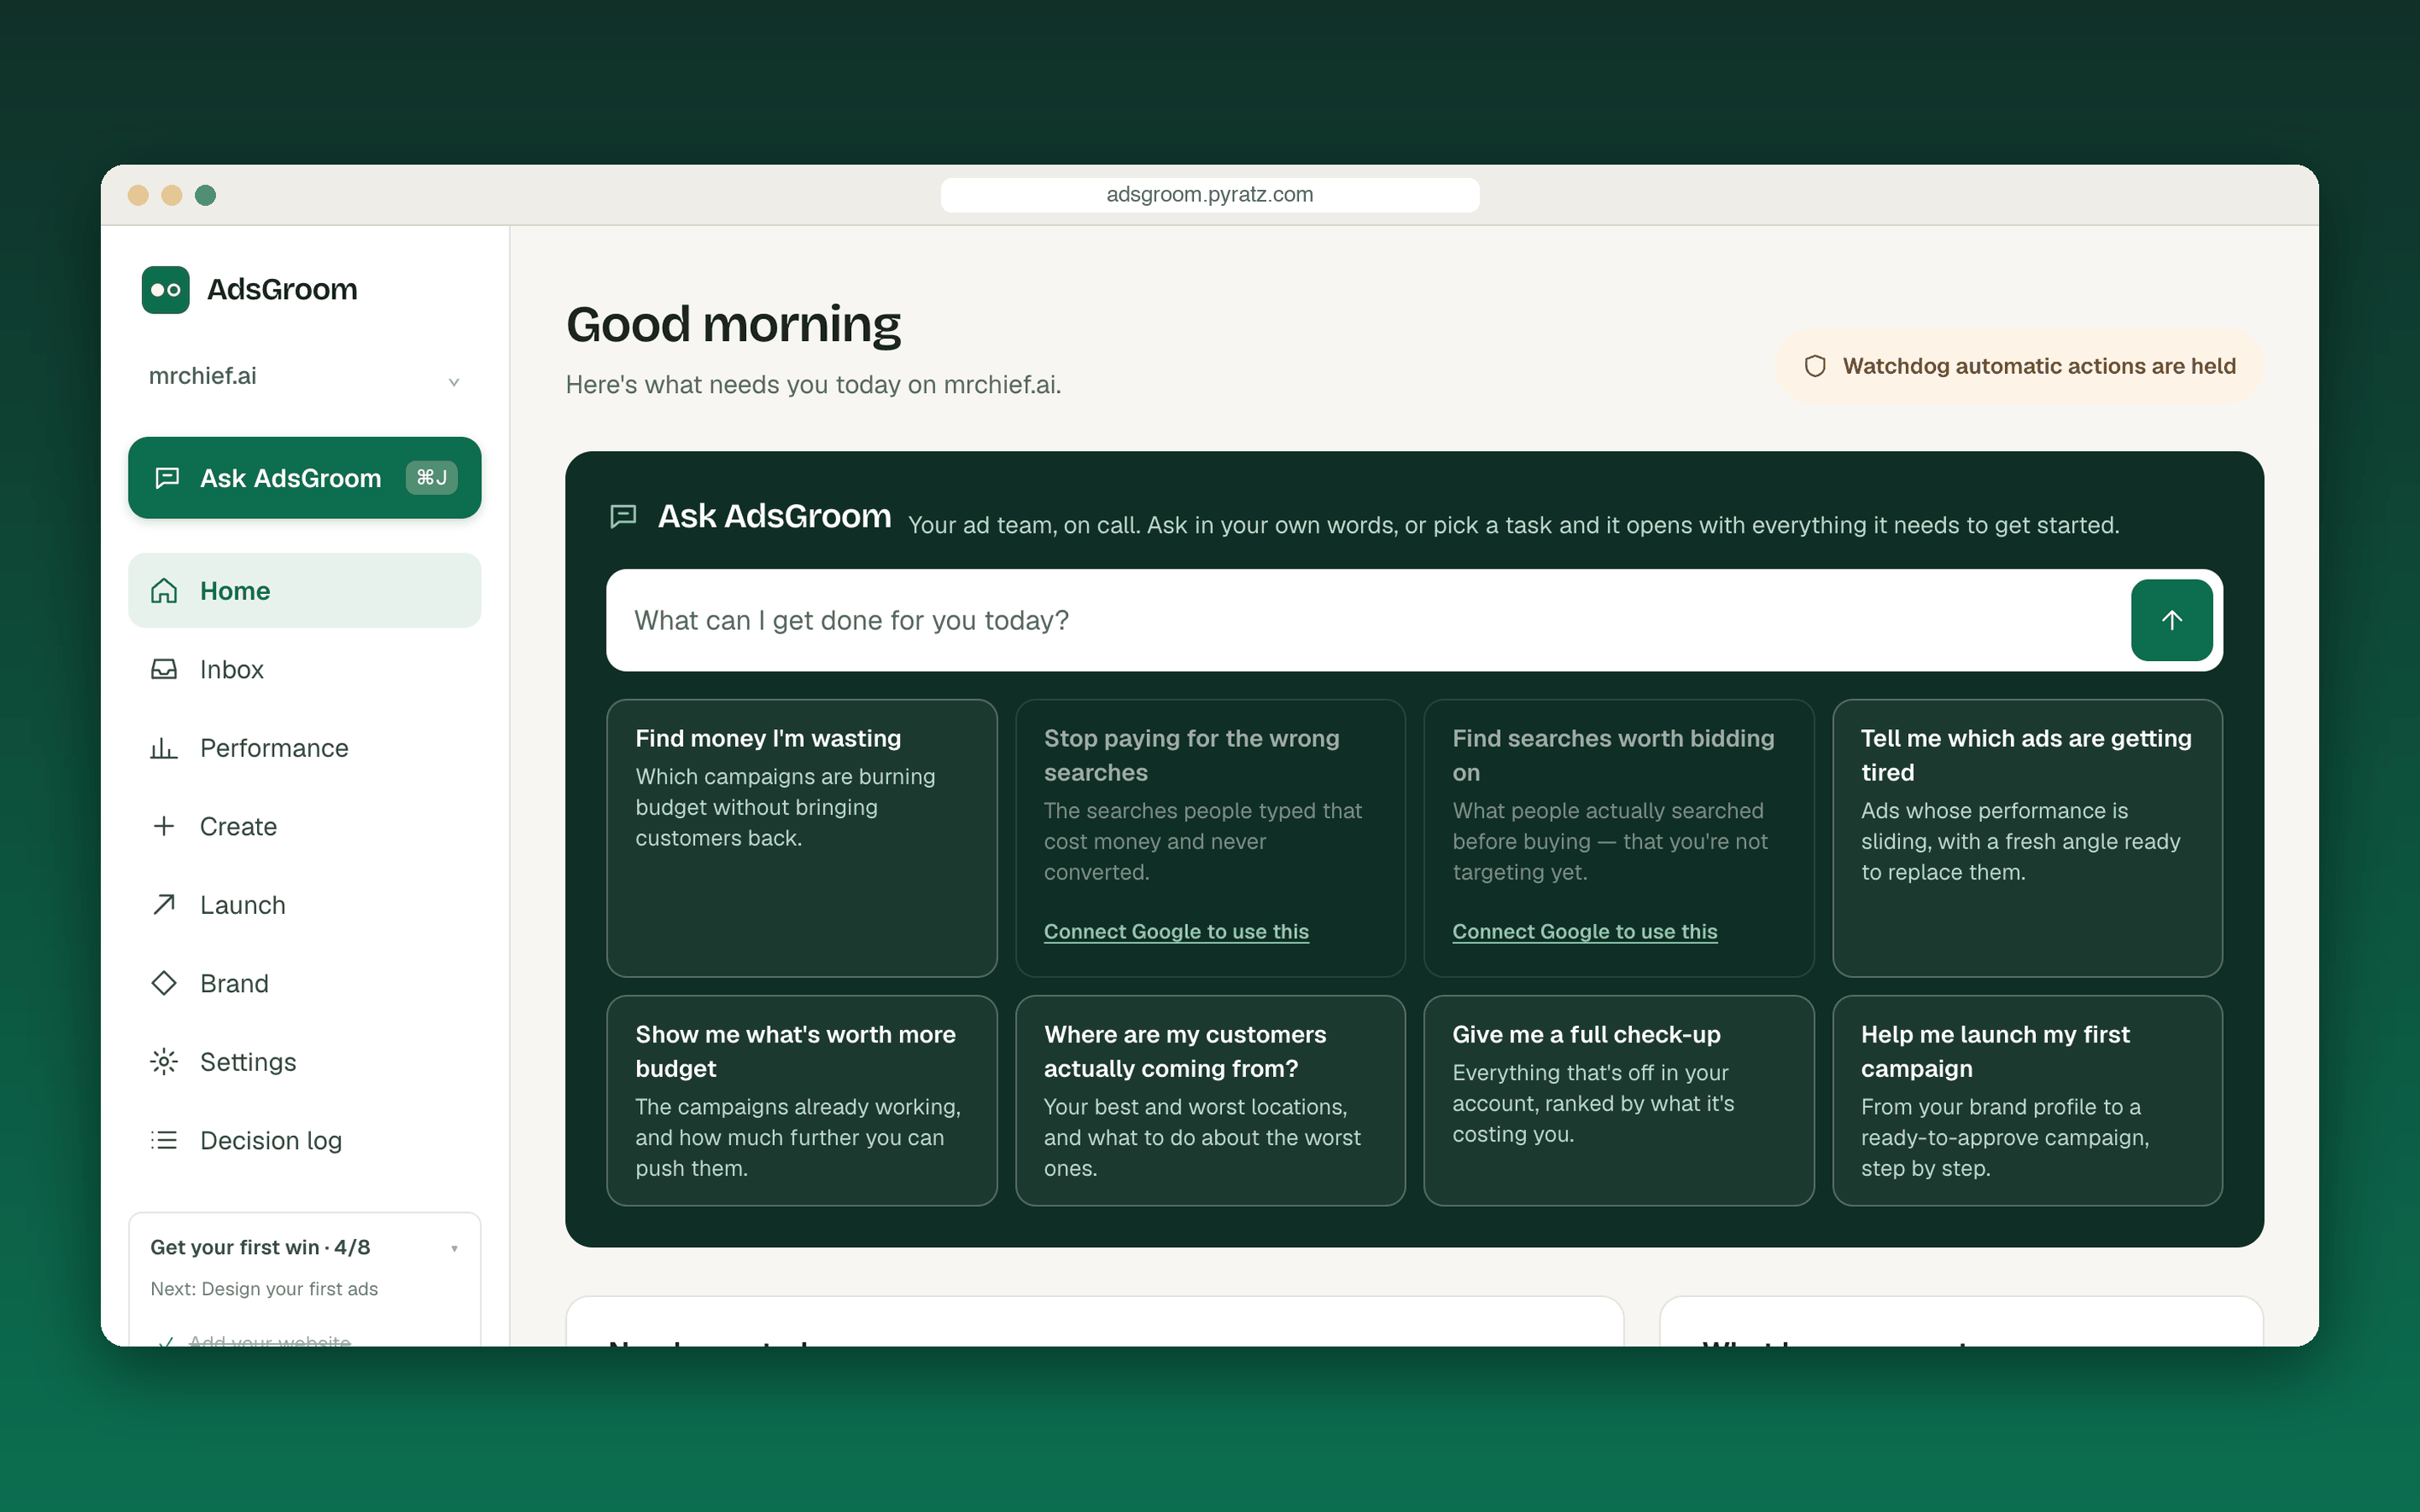Choose the Give me a full check-up card
The width and height of the screenshot is (2420, 1512).
1618,1100
